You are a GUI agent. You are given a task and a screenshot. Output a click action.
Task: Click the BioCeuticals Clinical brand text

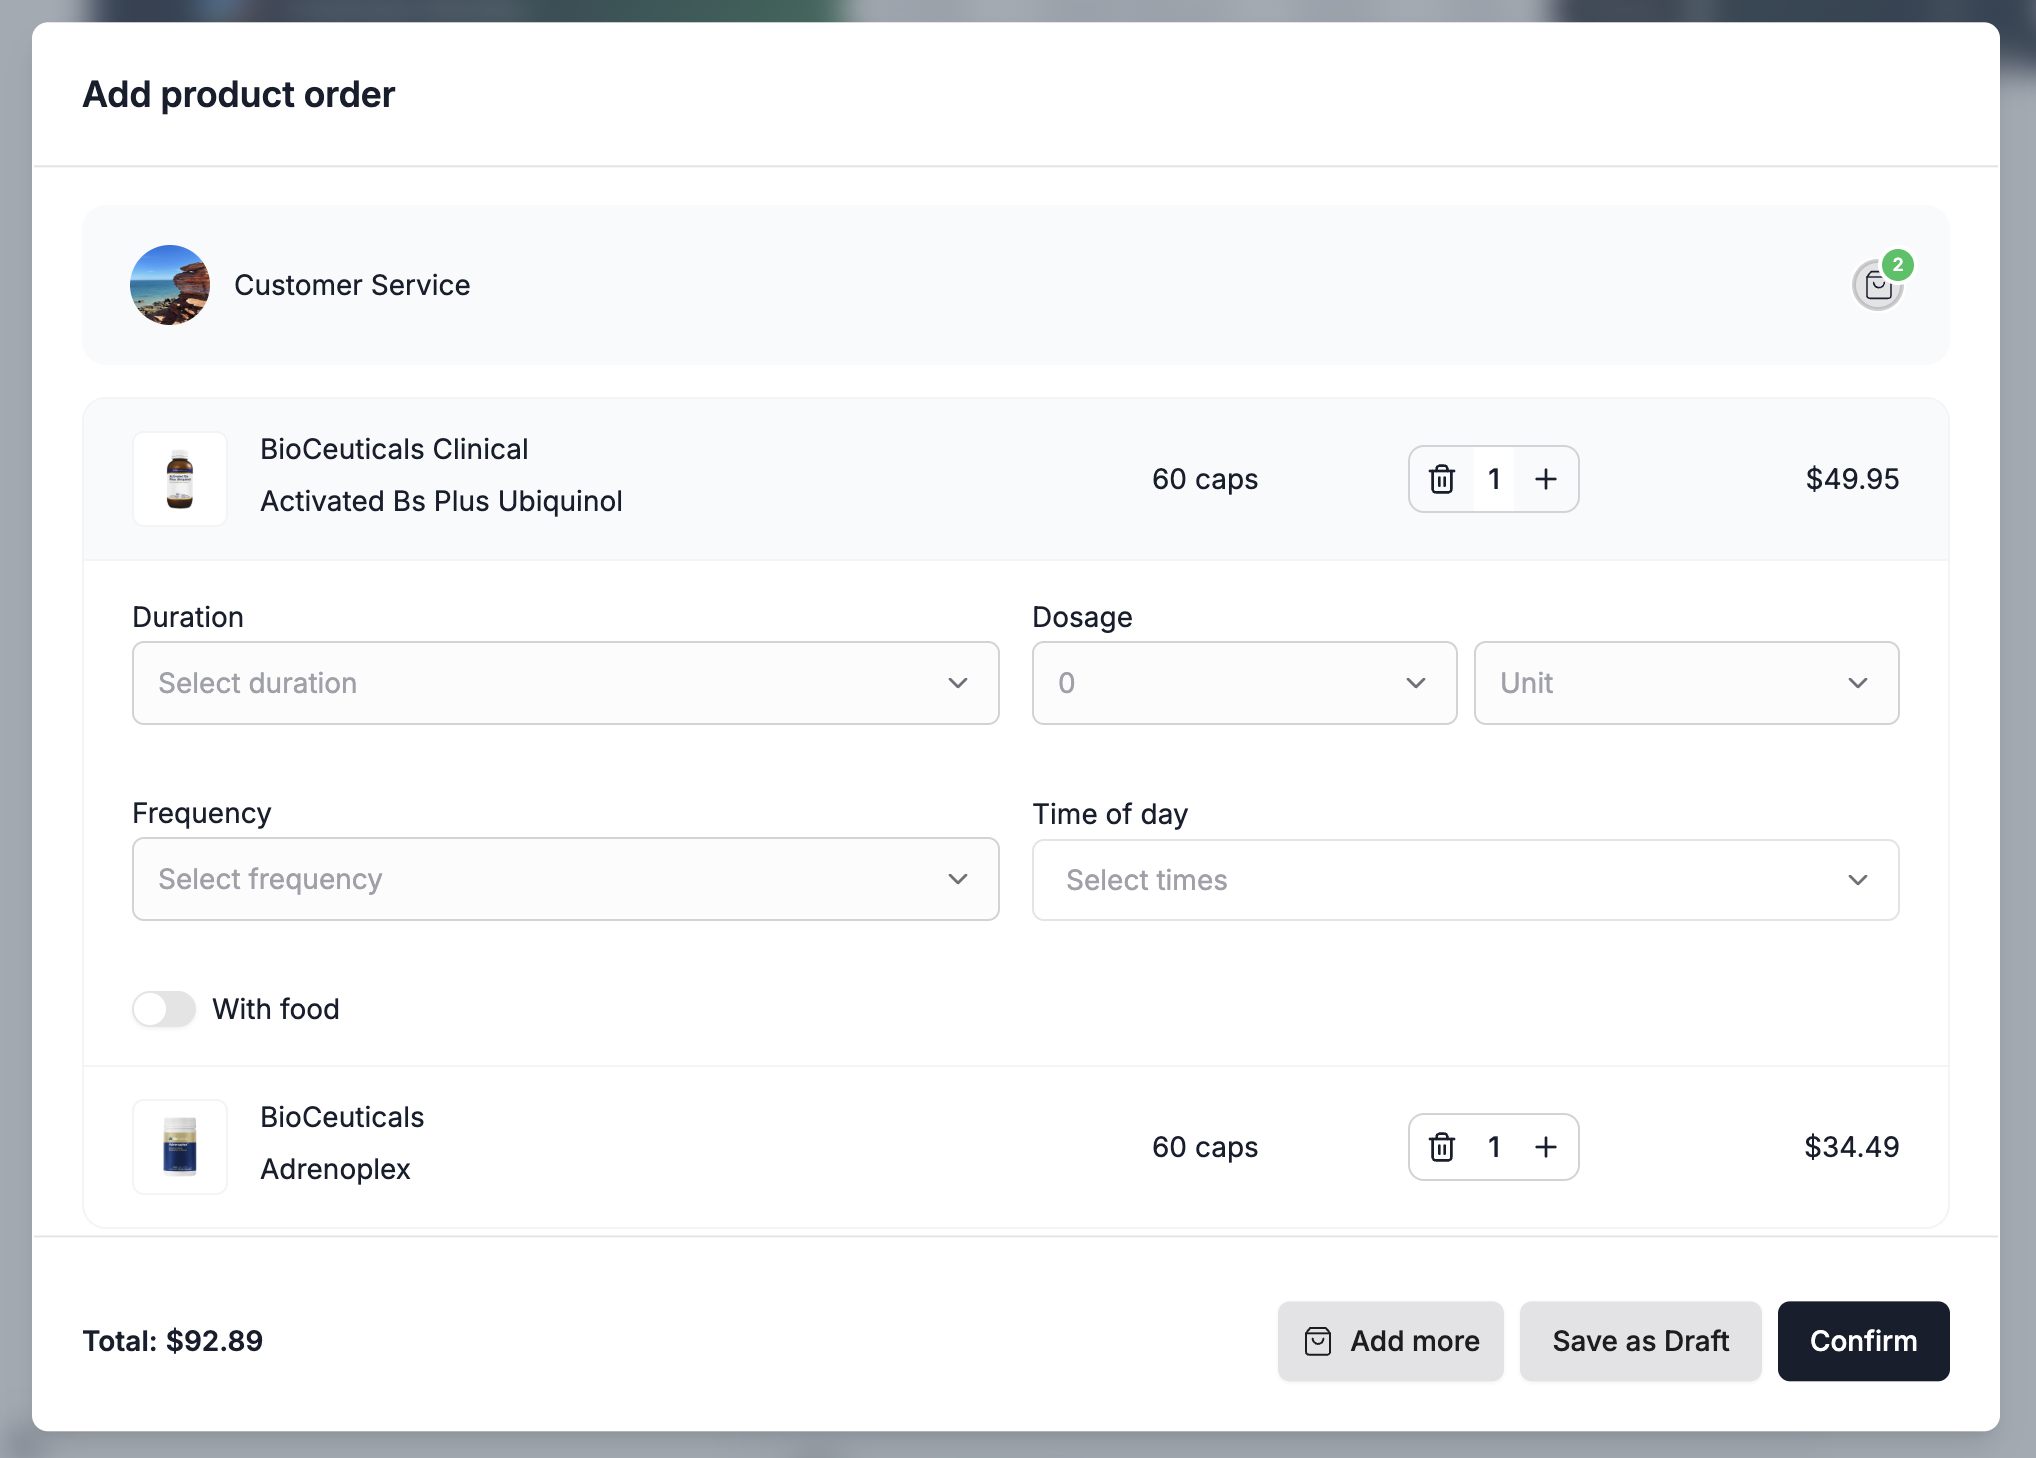[394, 449]
